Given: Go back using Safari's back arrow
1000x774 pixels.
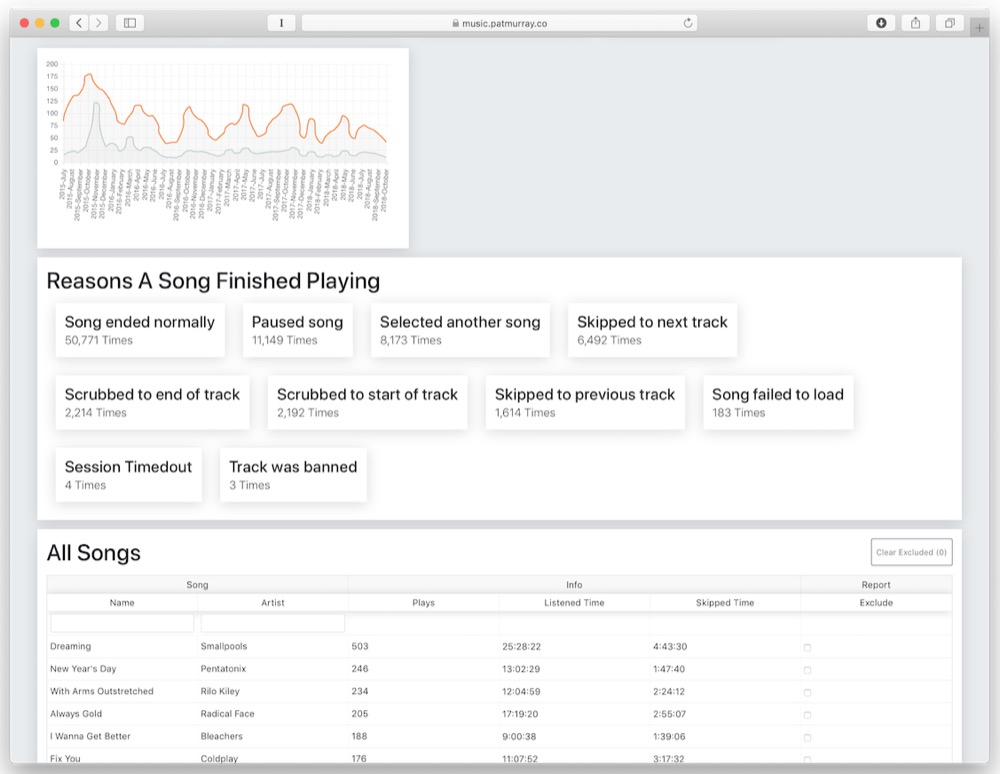Looking at the screenshot, I should click(79, 22).
